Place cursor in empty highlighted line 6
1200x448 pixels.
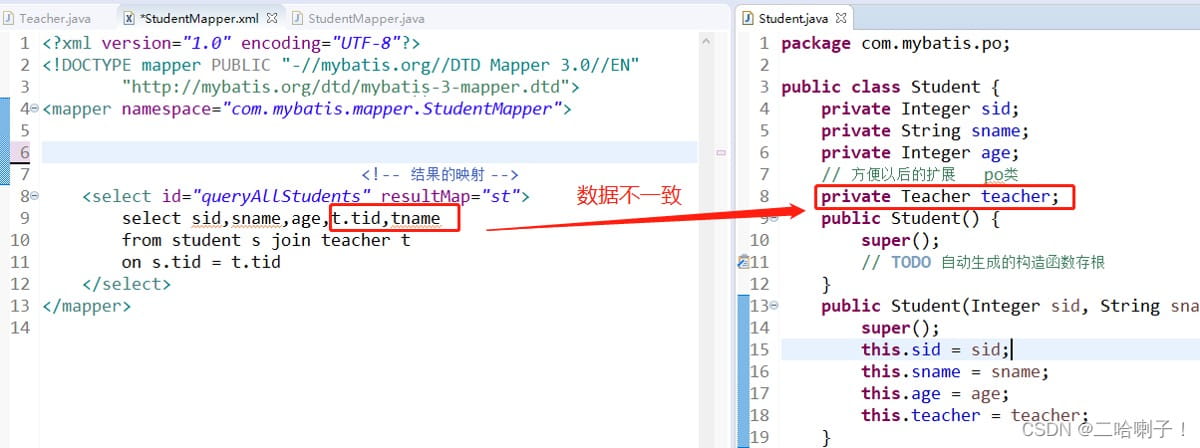369,152
